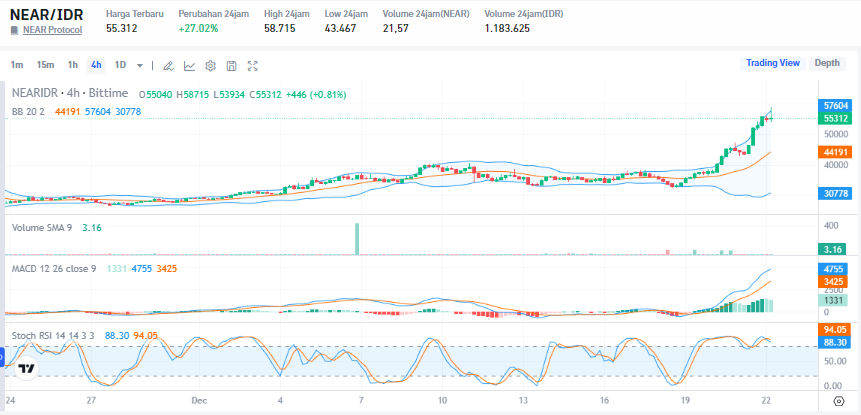
Task: Click the Harga Terbaru value 55.312
Action: [121, 29]
